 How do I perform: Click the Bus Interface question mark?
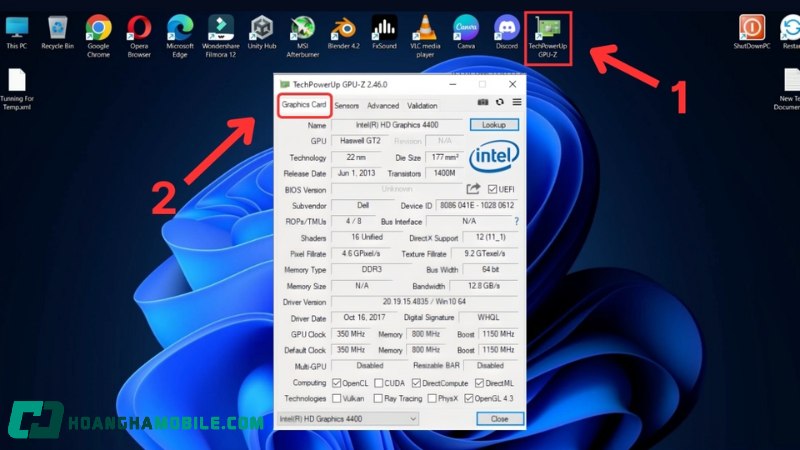516,221
